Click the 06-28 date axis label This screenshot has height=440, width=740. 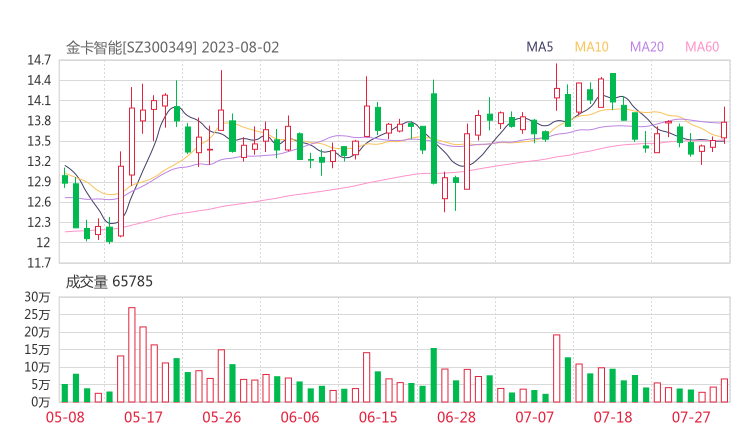pos(456,417)
